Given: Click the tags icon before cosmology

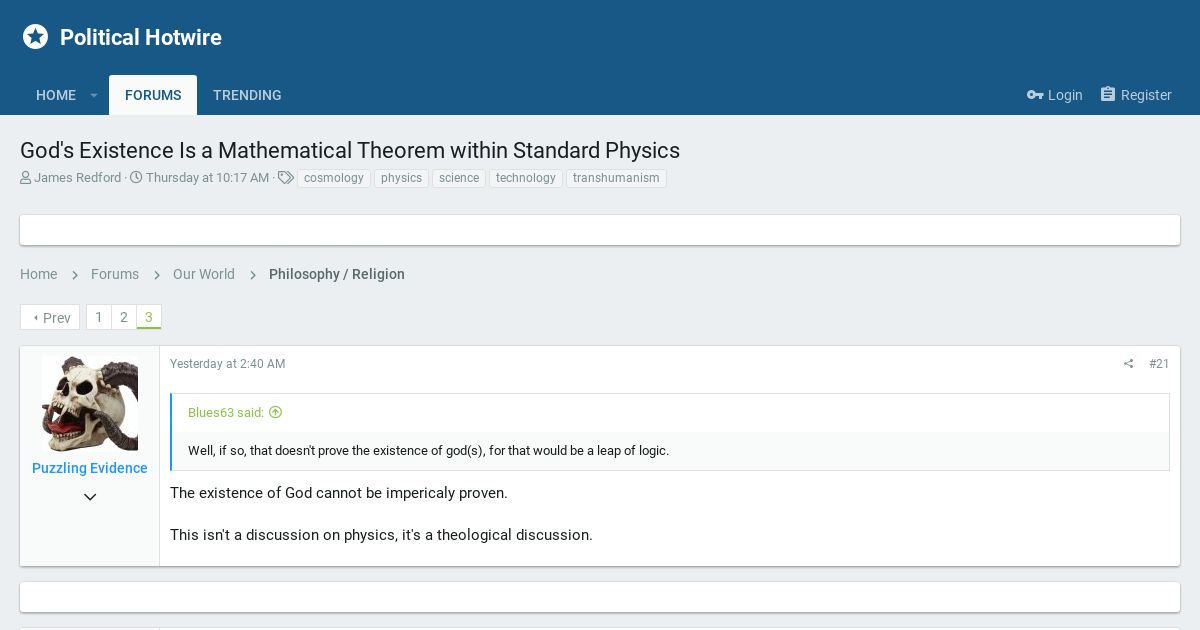Looking at the screenshot, I should click(x=286, y=178).
